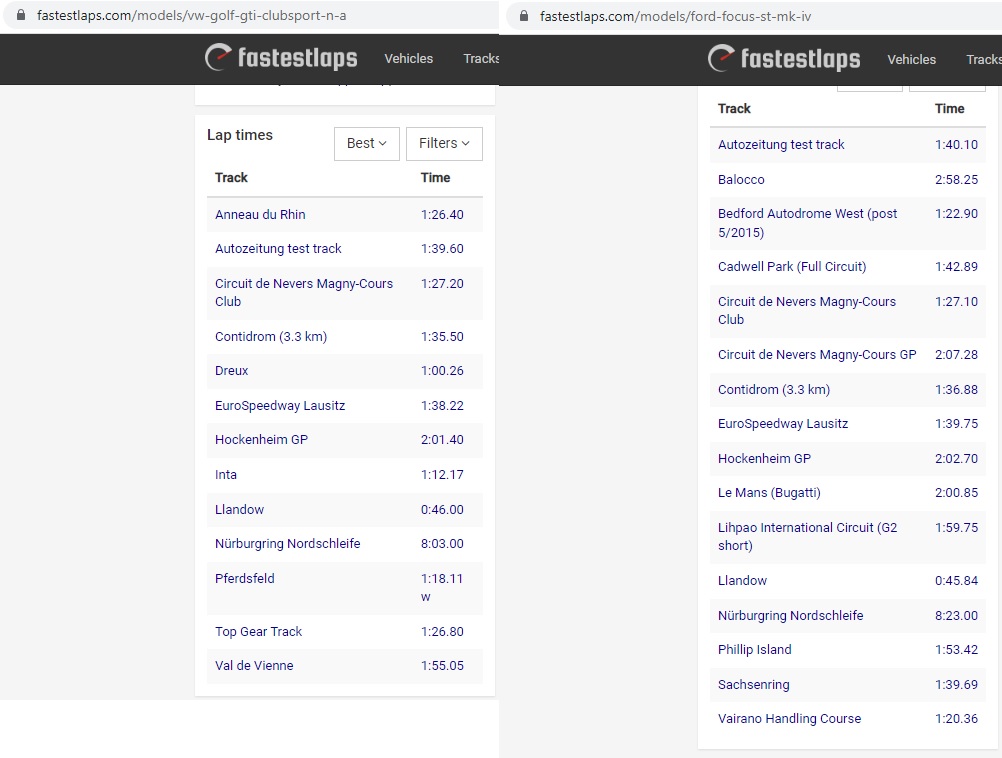Click the 0:45.84 Llandow lap time
Viewport: 1002px width, 758px height.
[x=957, y=581]
